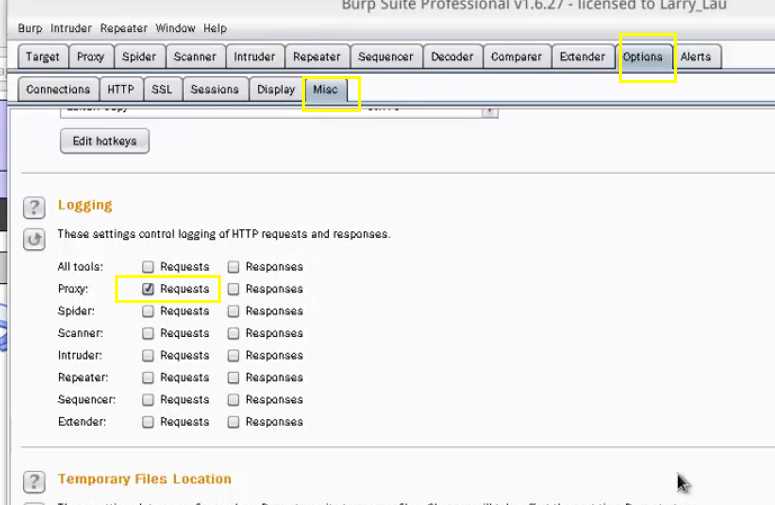This screenshot has height=505, width=775.
Task: Enable Intruder Responses logging
Action: [x=233, y=356]
